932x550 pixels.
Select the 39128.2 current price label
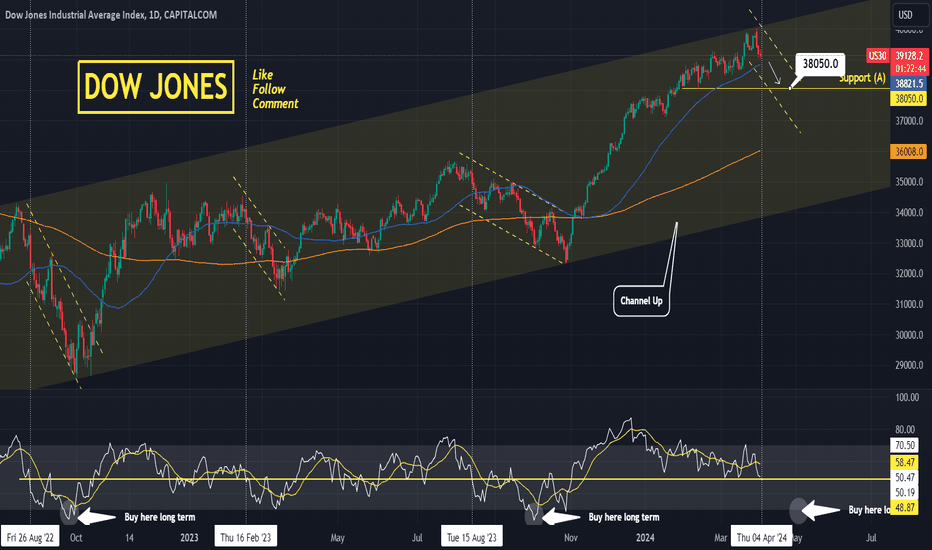(x=909, y=56)
